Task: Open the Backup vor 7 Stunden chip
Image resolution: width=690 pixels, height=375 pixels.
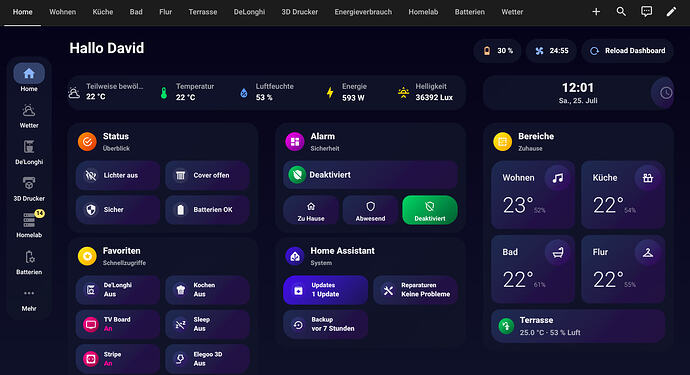Action: click(326, 324)
